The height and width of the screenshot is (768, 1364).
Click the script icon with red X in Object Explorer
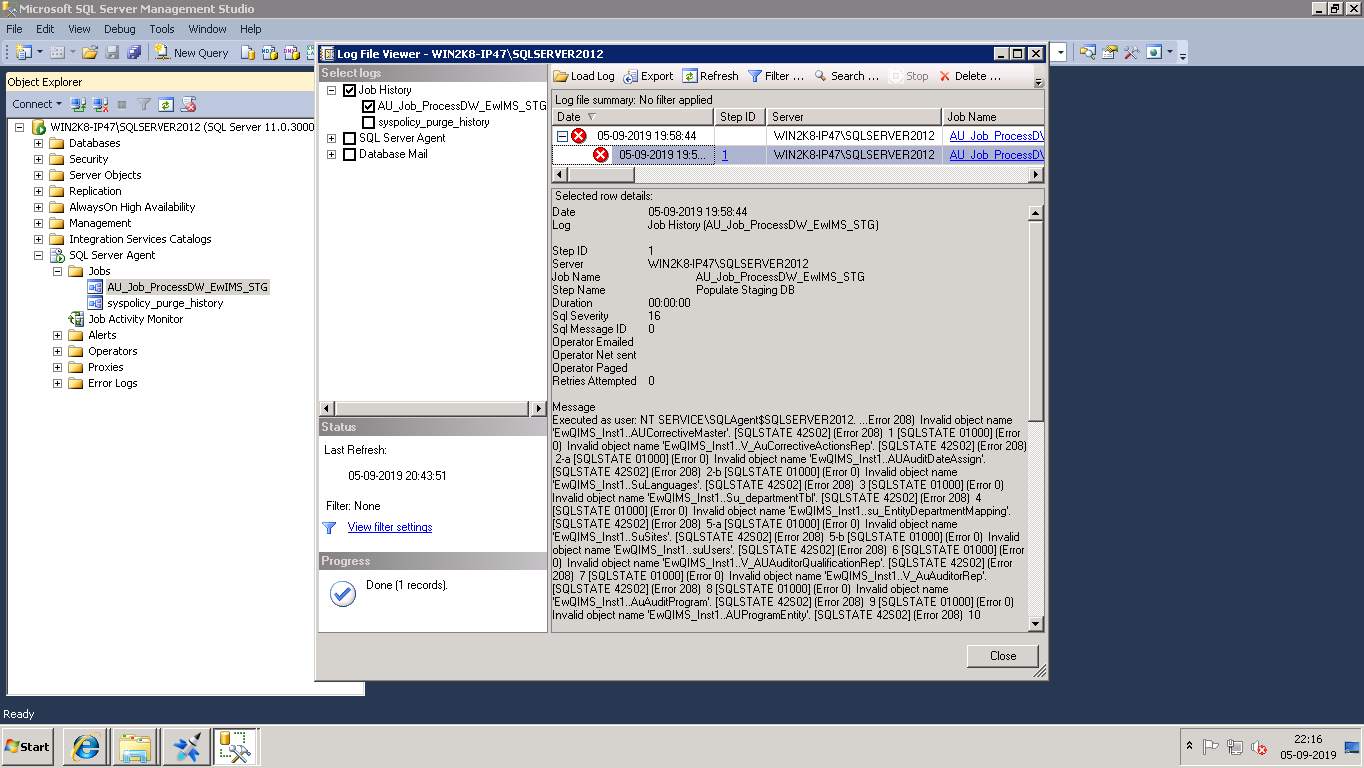pyautogui.click(x=188, y=104)
